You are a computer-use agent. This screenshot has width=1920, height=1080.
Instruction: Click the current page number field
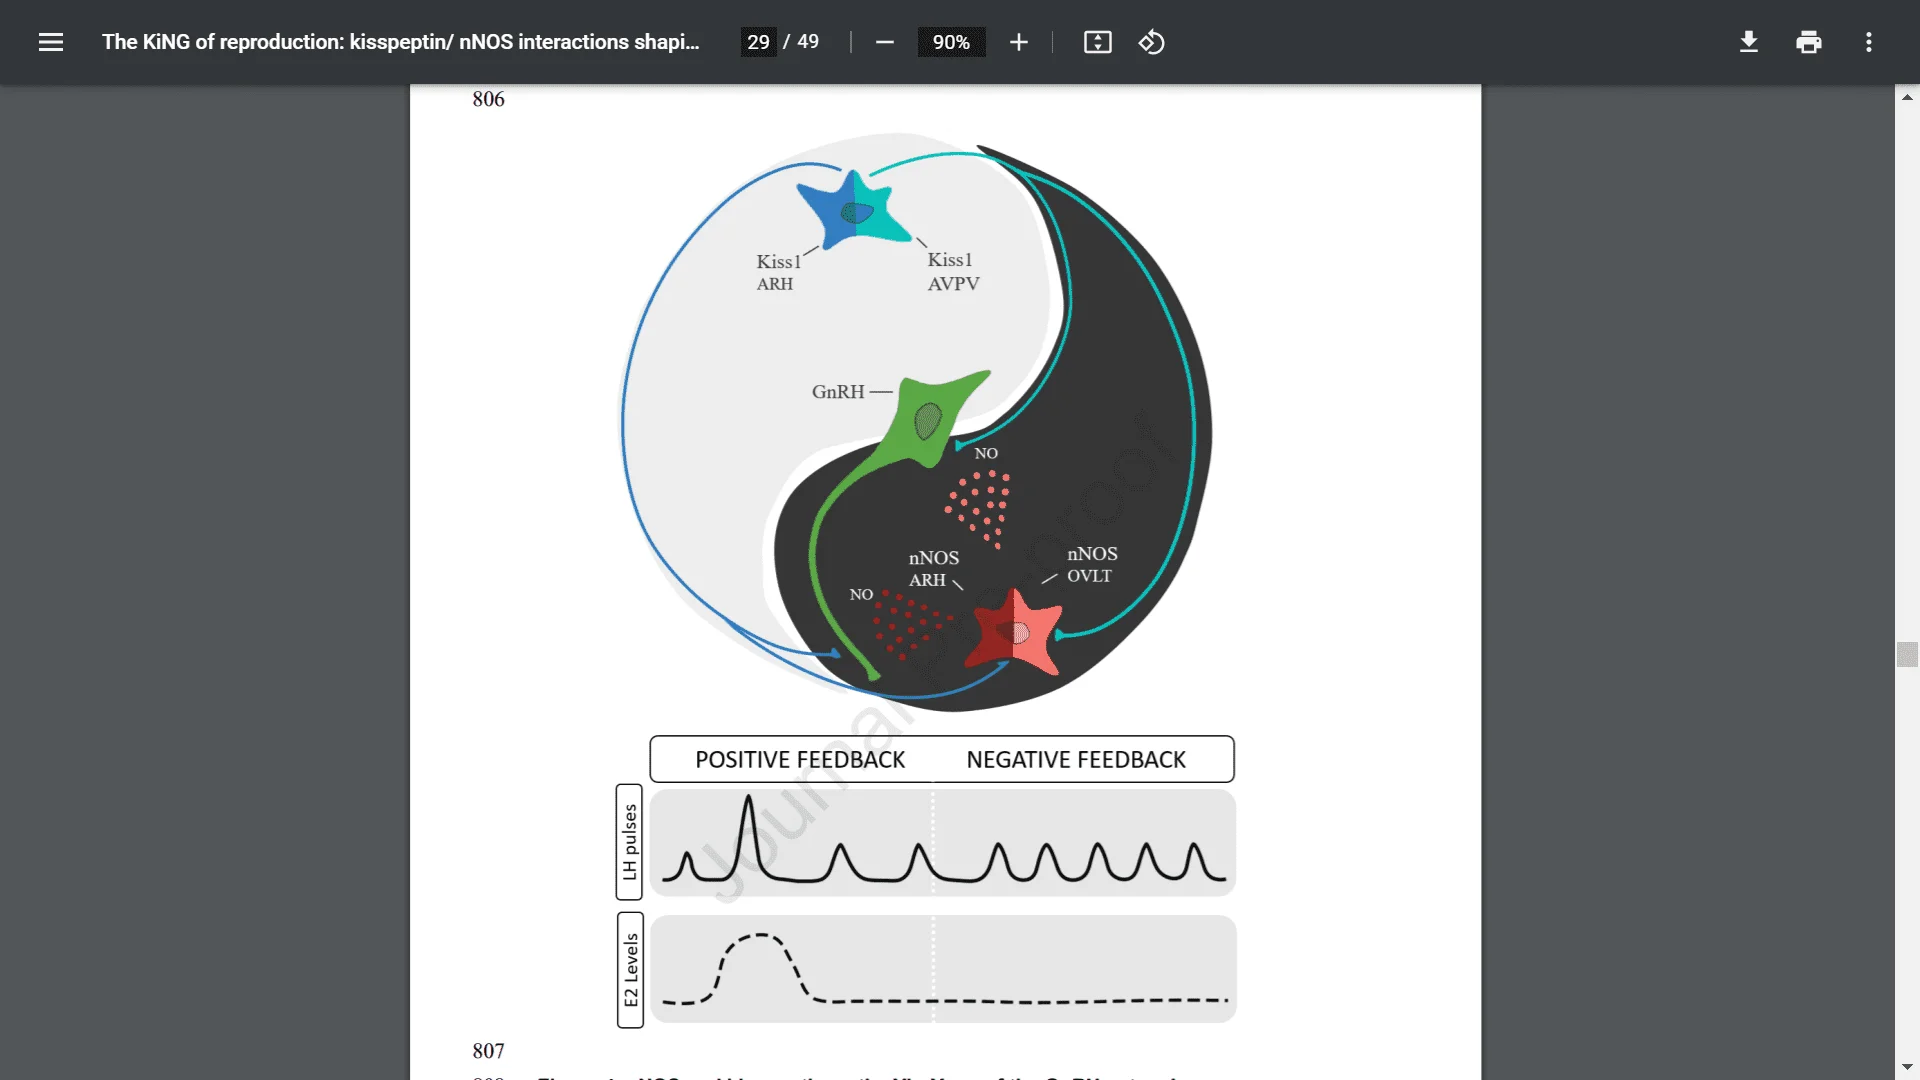[x=758, y=42]
